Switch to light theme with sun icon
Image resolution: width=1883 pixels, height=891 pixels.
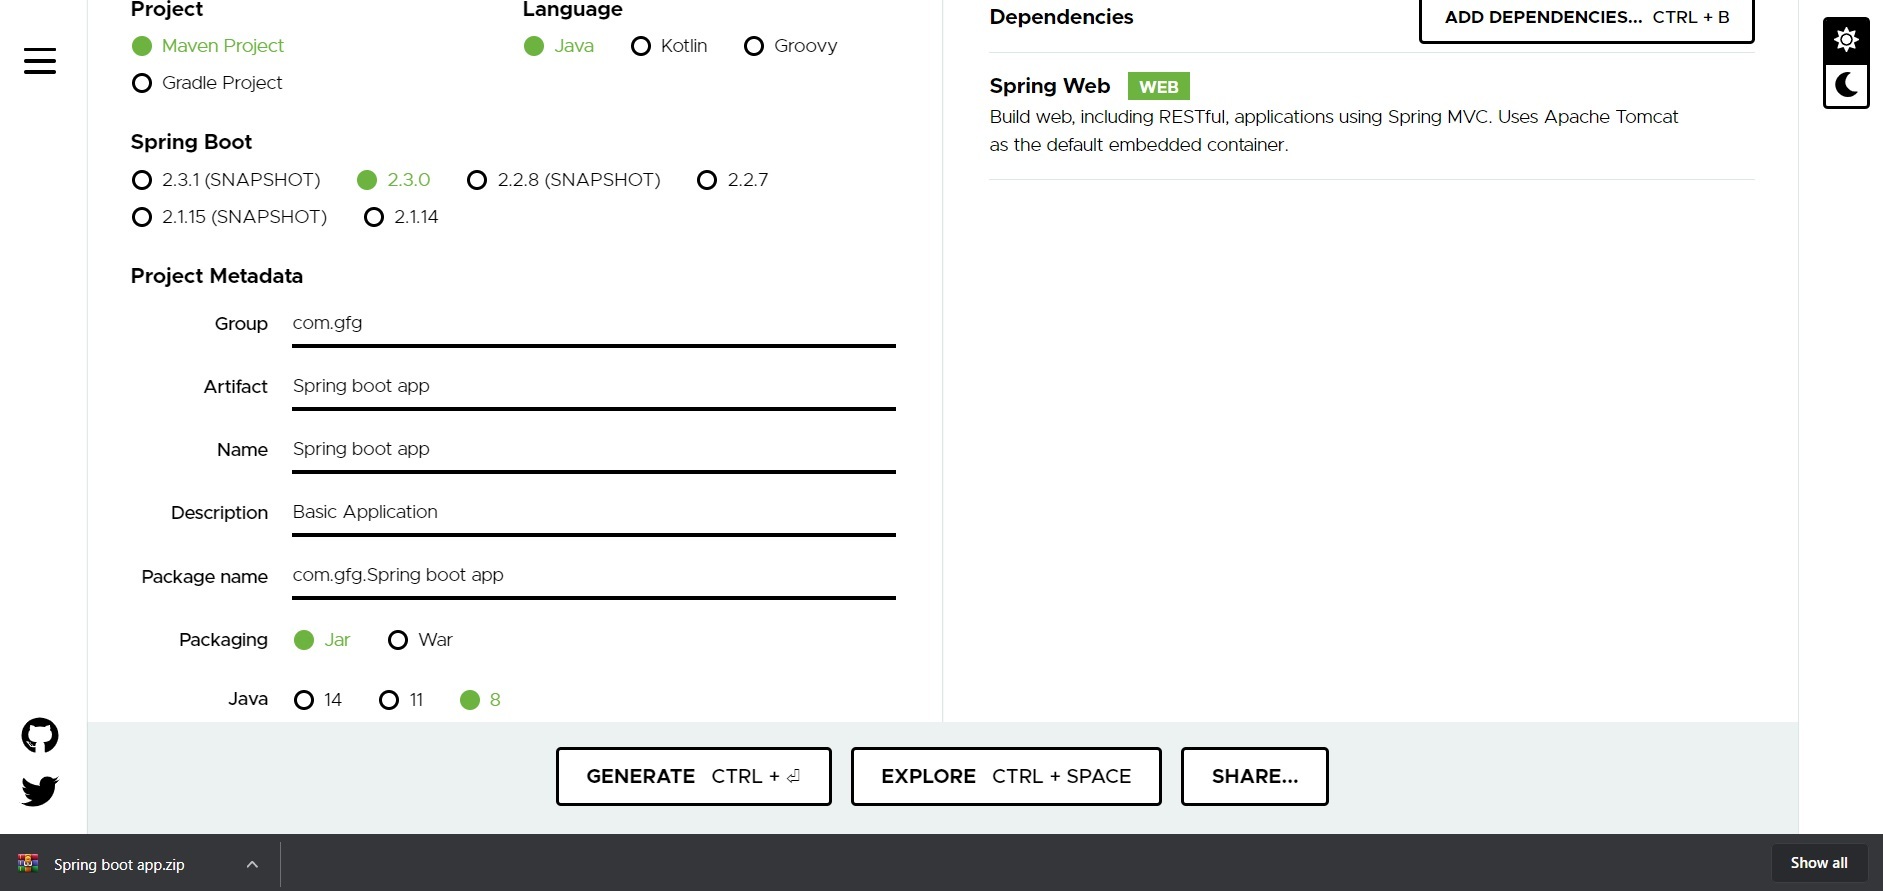click(1846, 40)
